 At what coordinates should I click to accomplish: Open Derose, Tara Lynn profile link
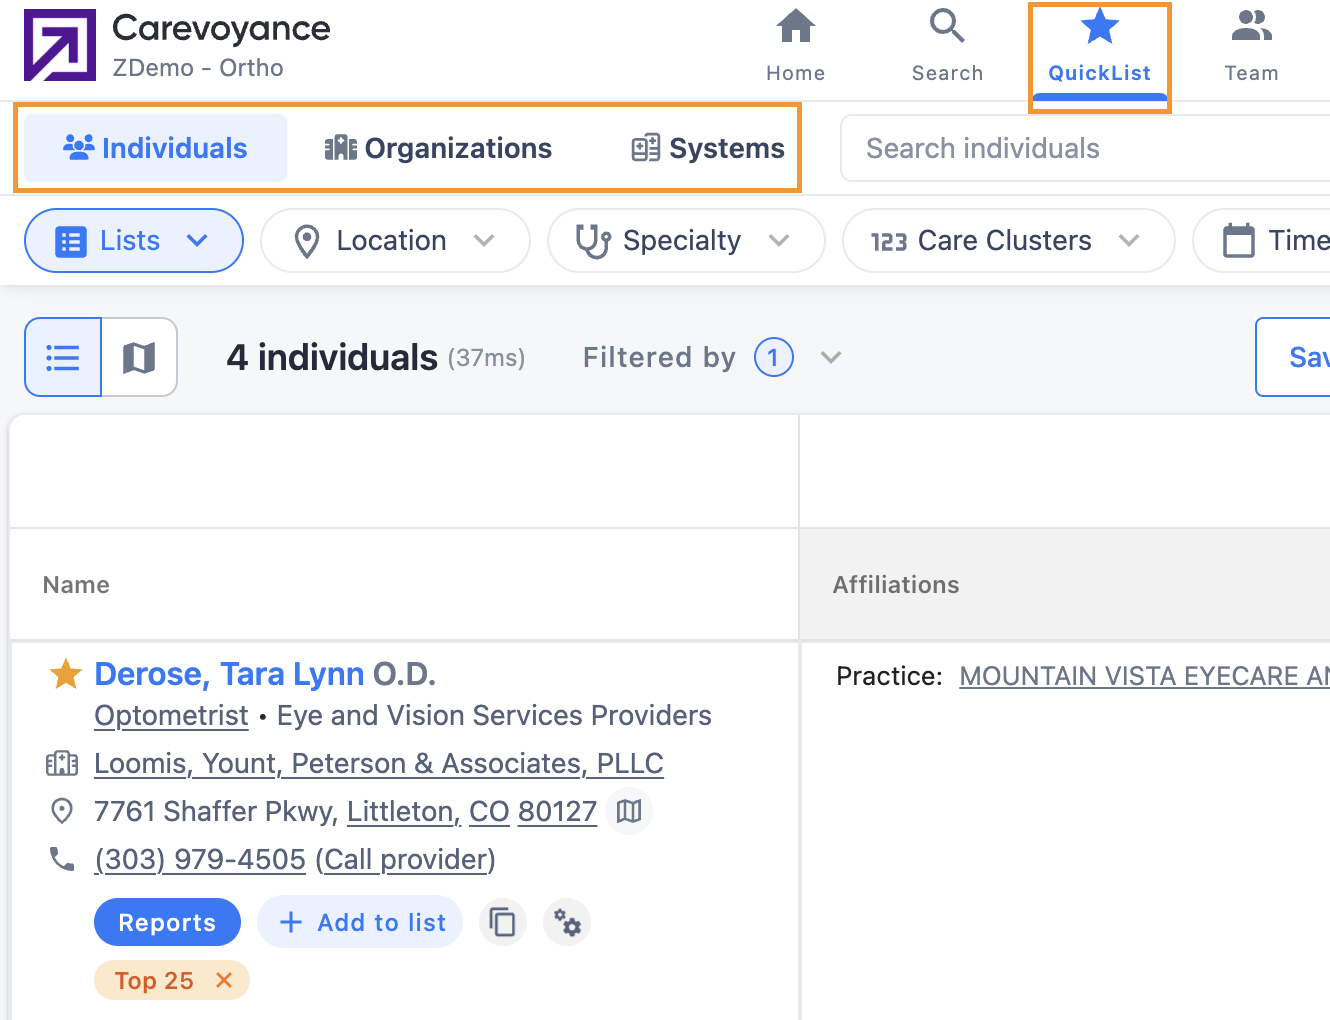[x=229, y=674]
